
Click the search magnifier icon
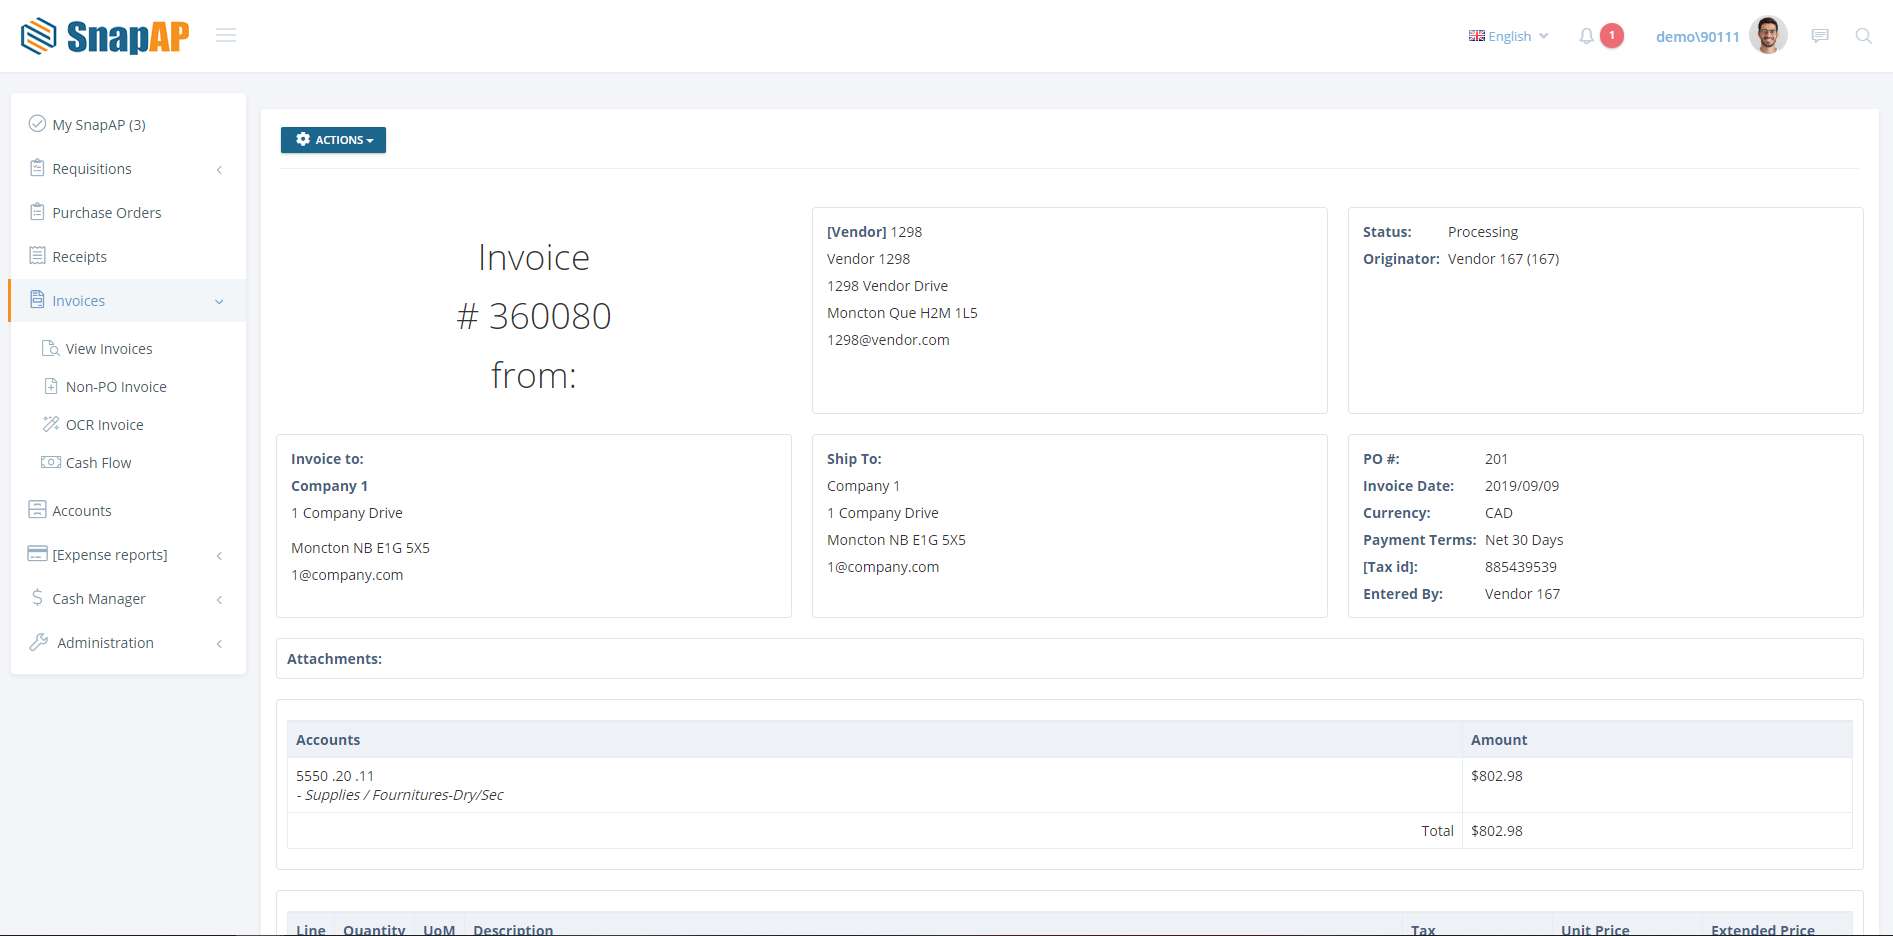click(x=1864, y=36)
